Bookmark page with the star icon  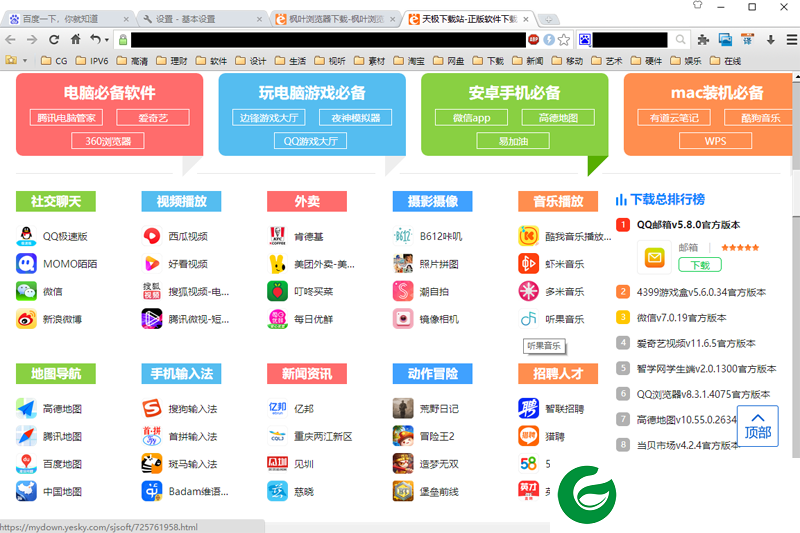point(564,39)
